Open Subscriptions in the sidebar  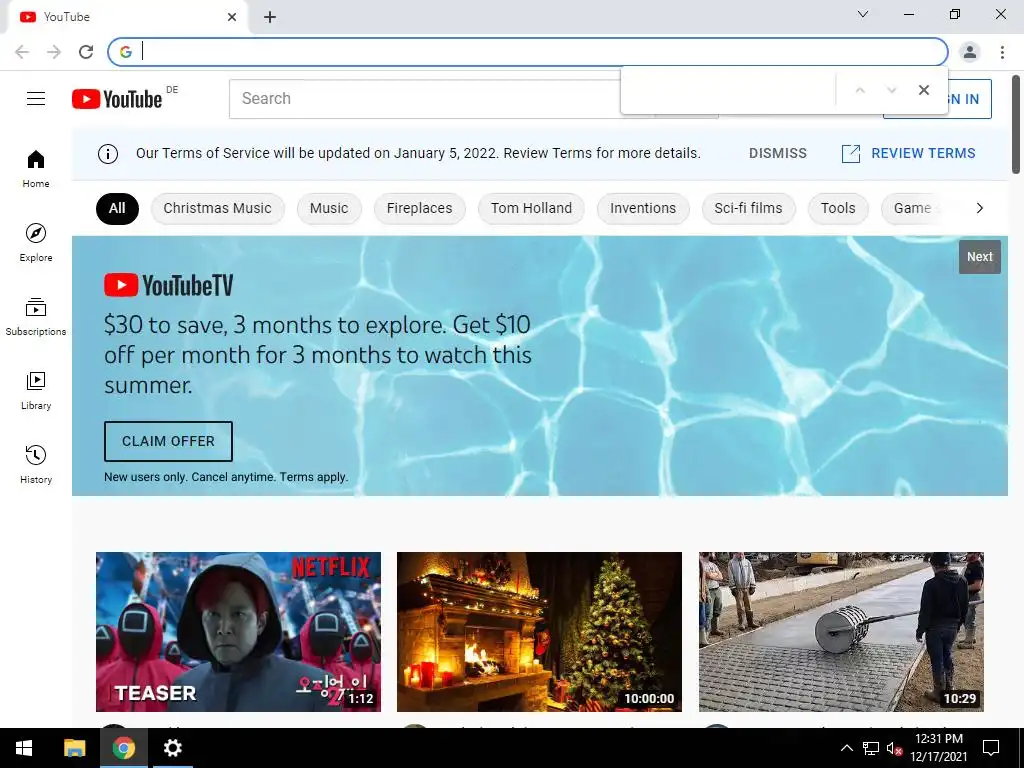tap(36, 317)
